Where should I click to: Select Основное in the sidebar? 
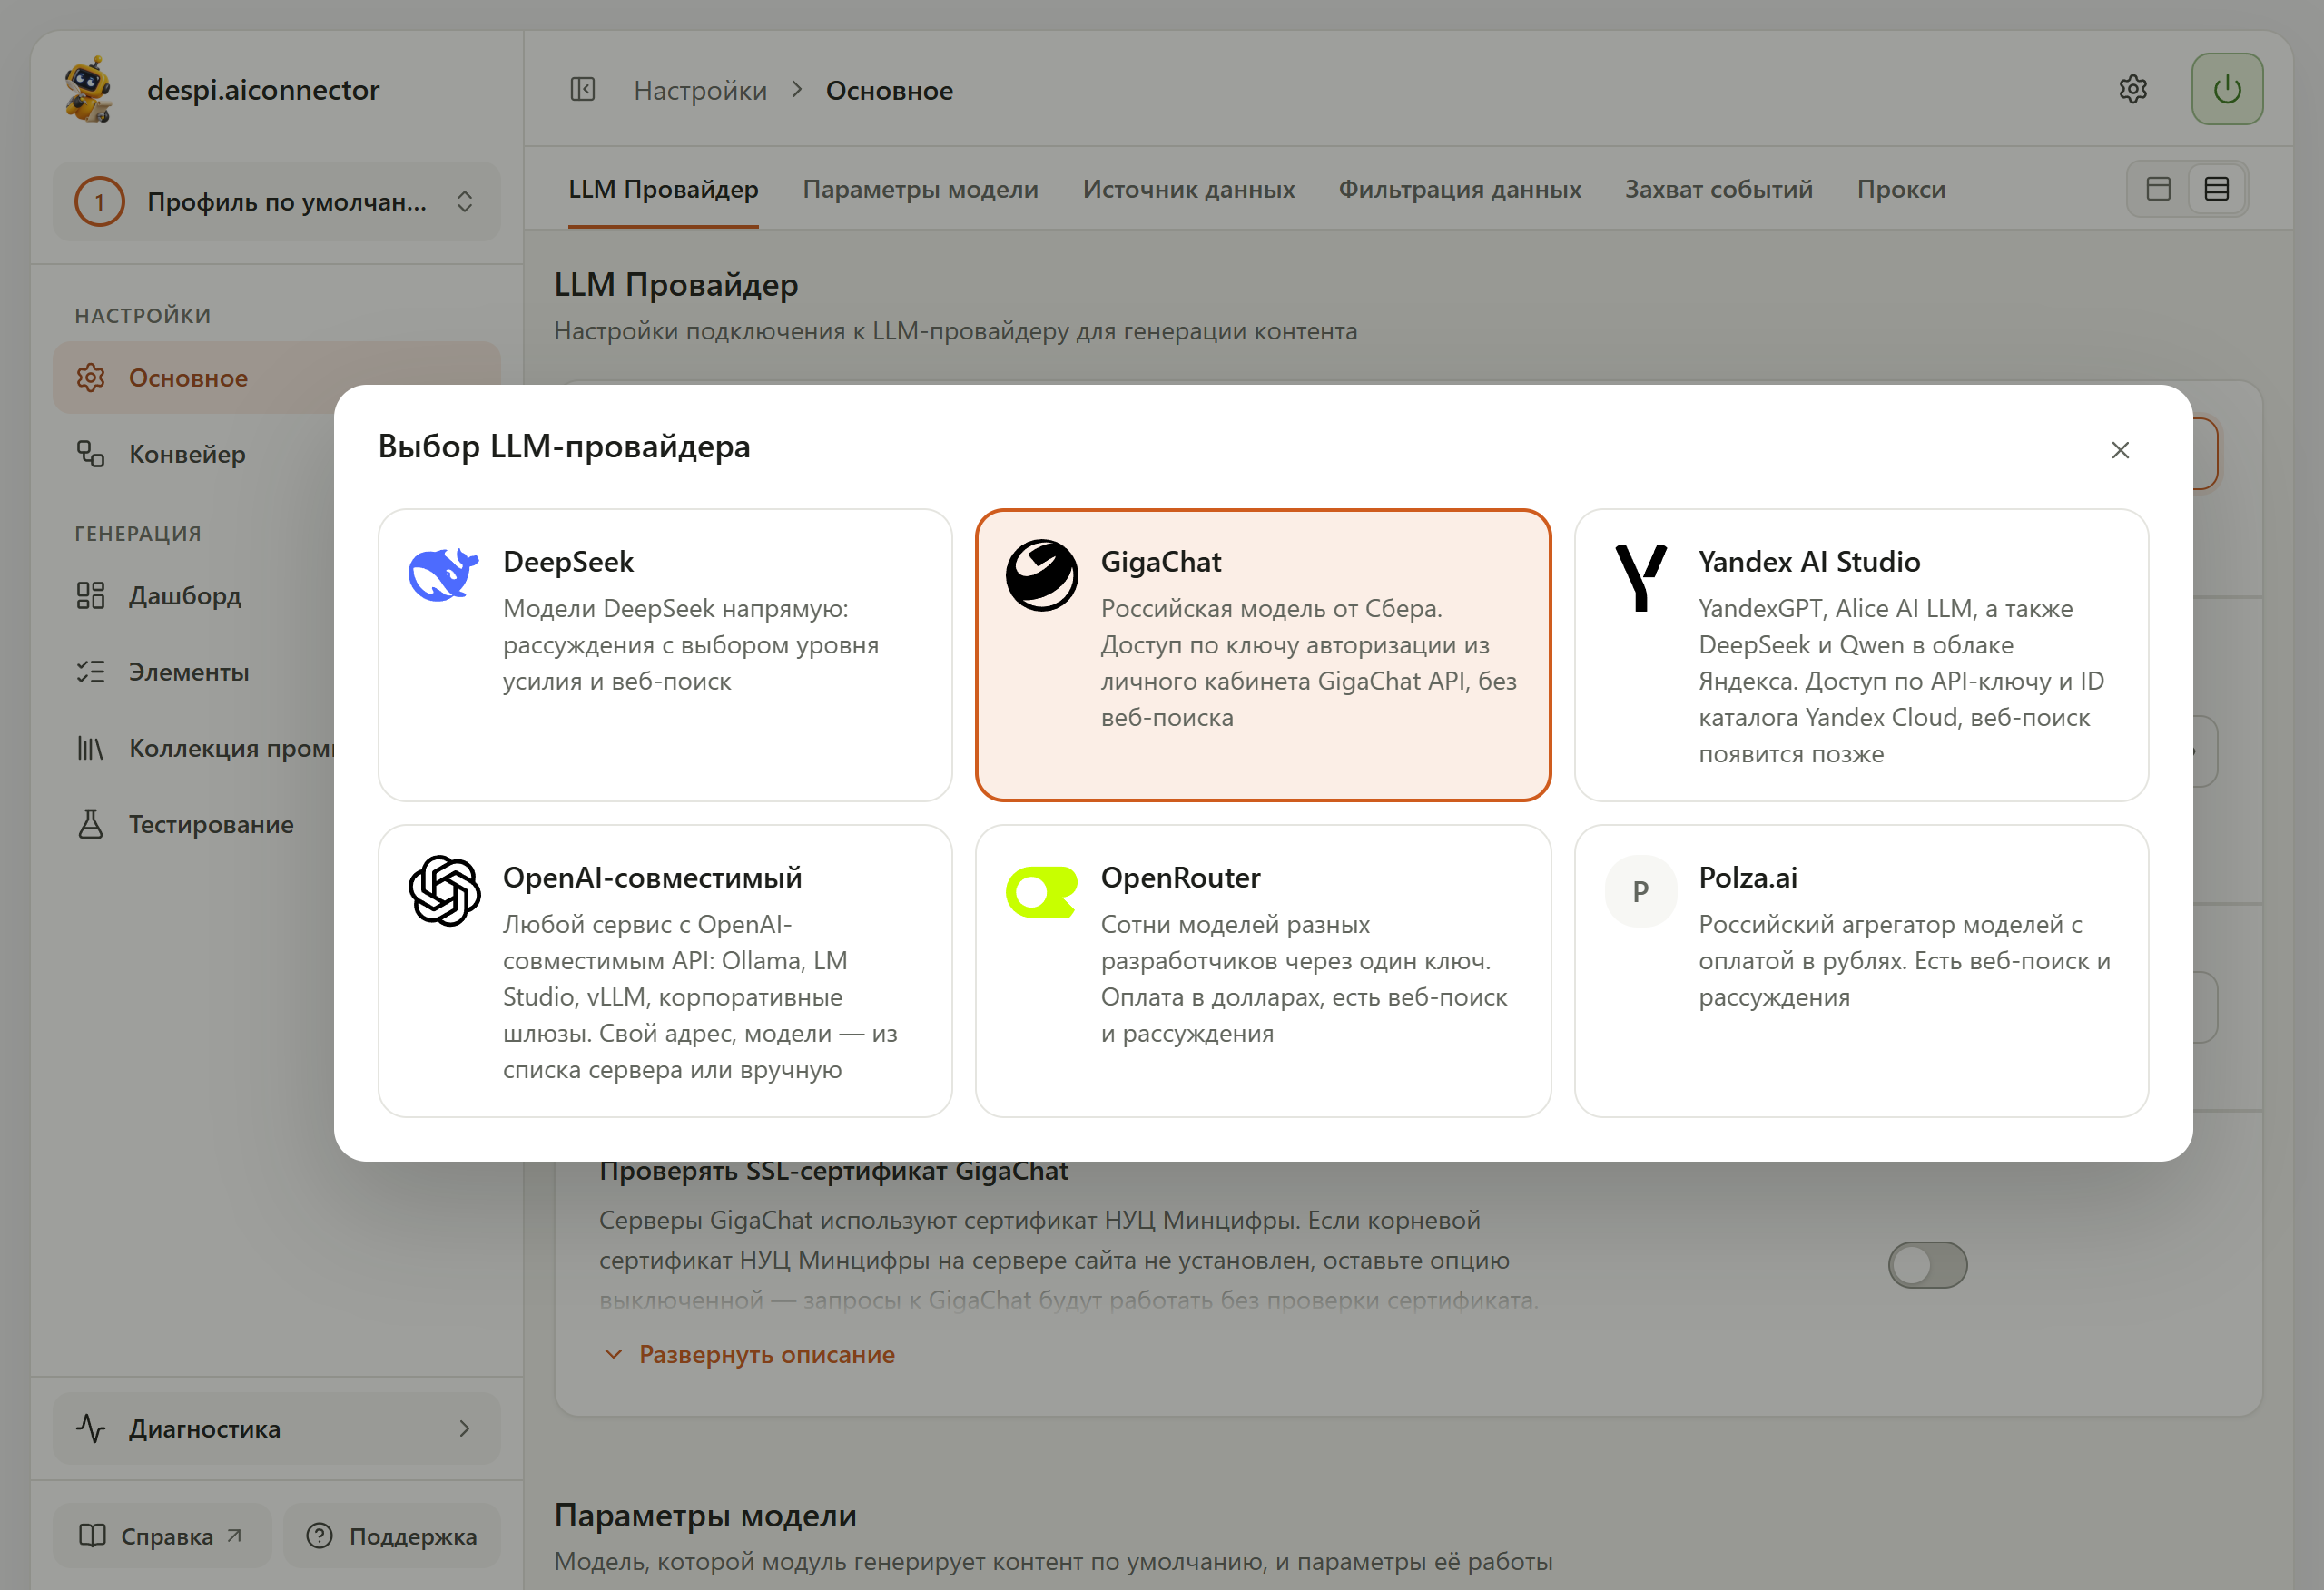click(x=276, y=378)
